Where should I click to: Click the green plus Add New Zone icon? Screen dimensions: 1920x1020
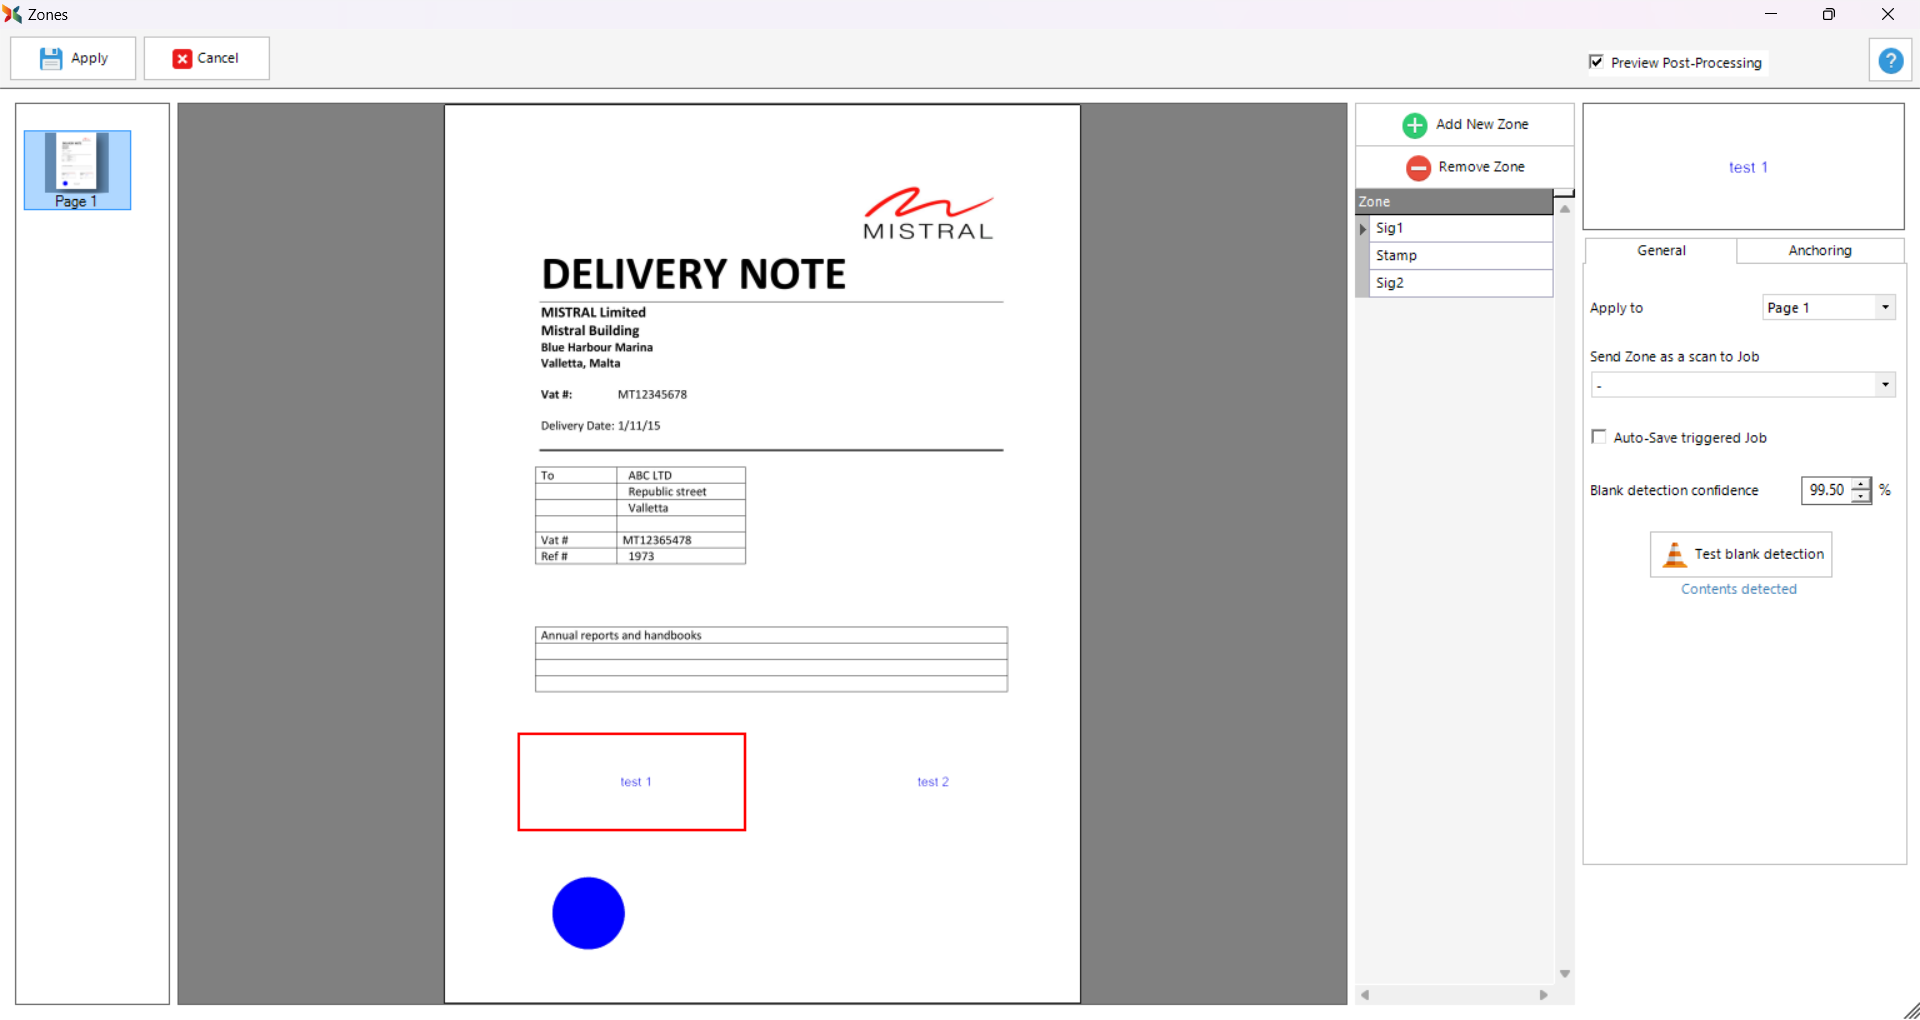(1414, 125)
